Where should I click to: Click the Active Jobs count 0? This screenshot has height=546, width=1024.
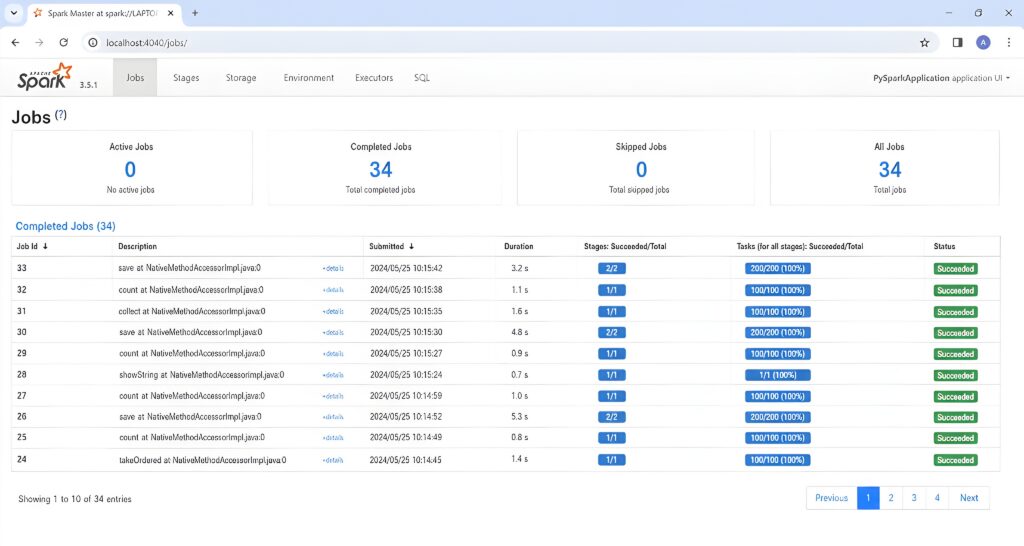pos(131,170)
